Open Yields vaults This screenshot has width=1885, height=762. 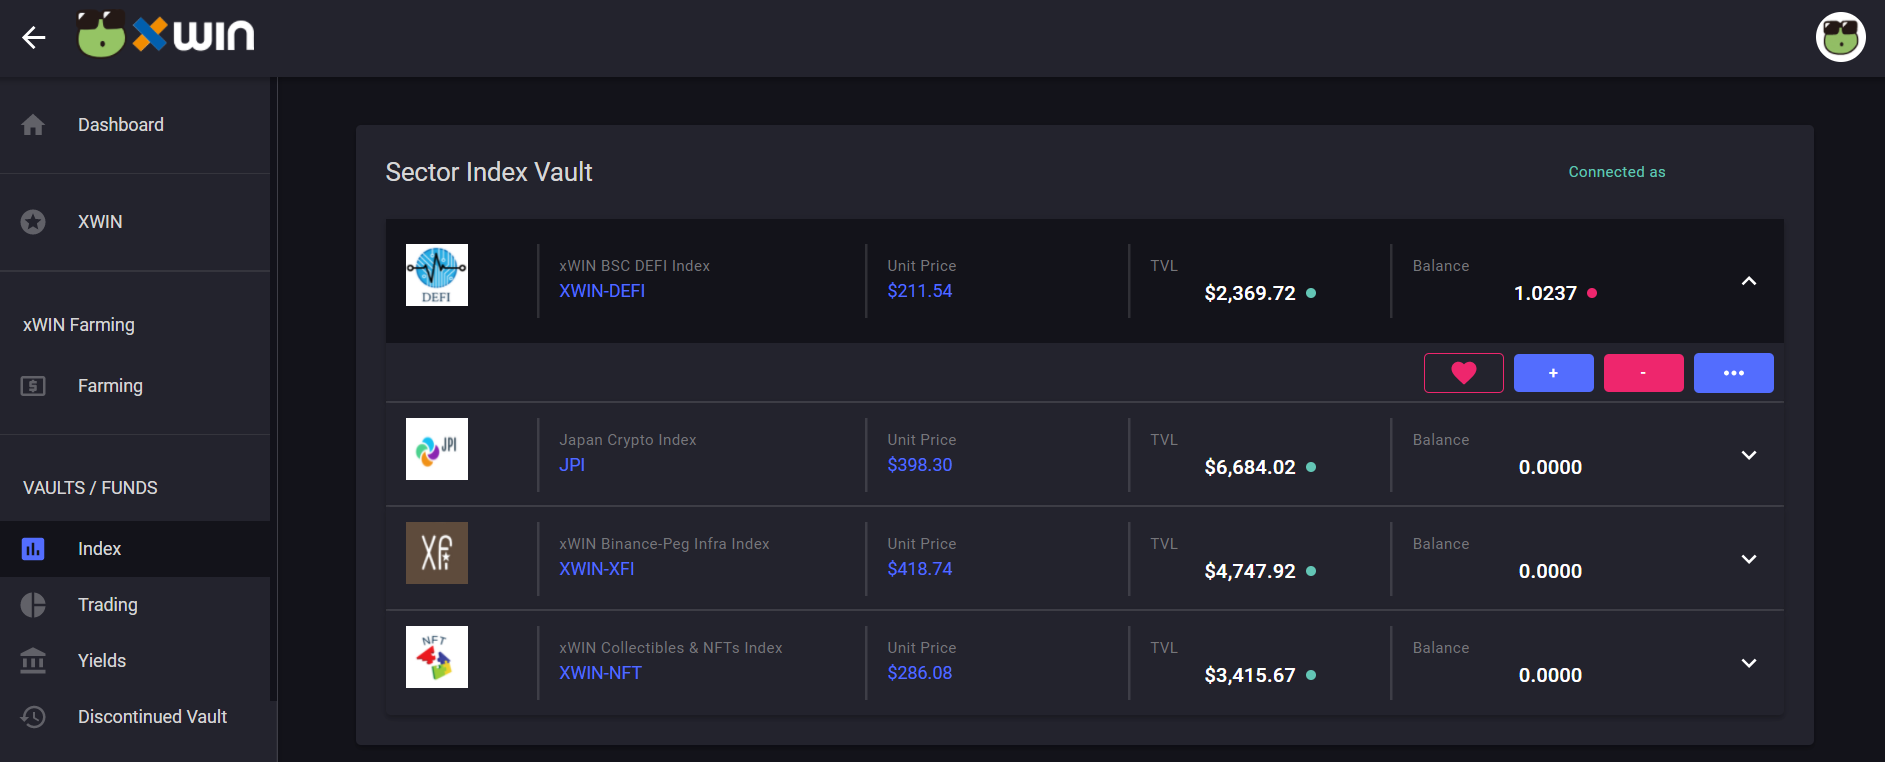pyautogui.click(x=135, y=661)
